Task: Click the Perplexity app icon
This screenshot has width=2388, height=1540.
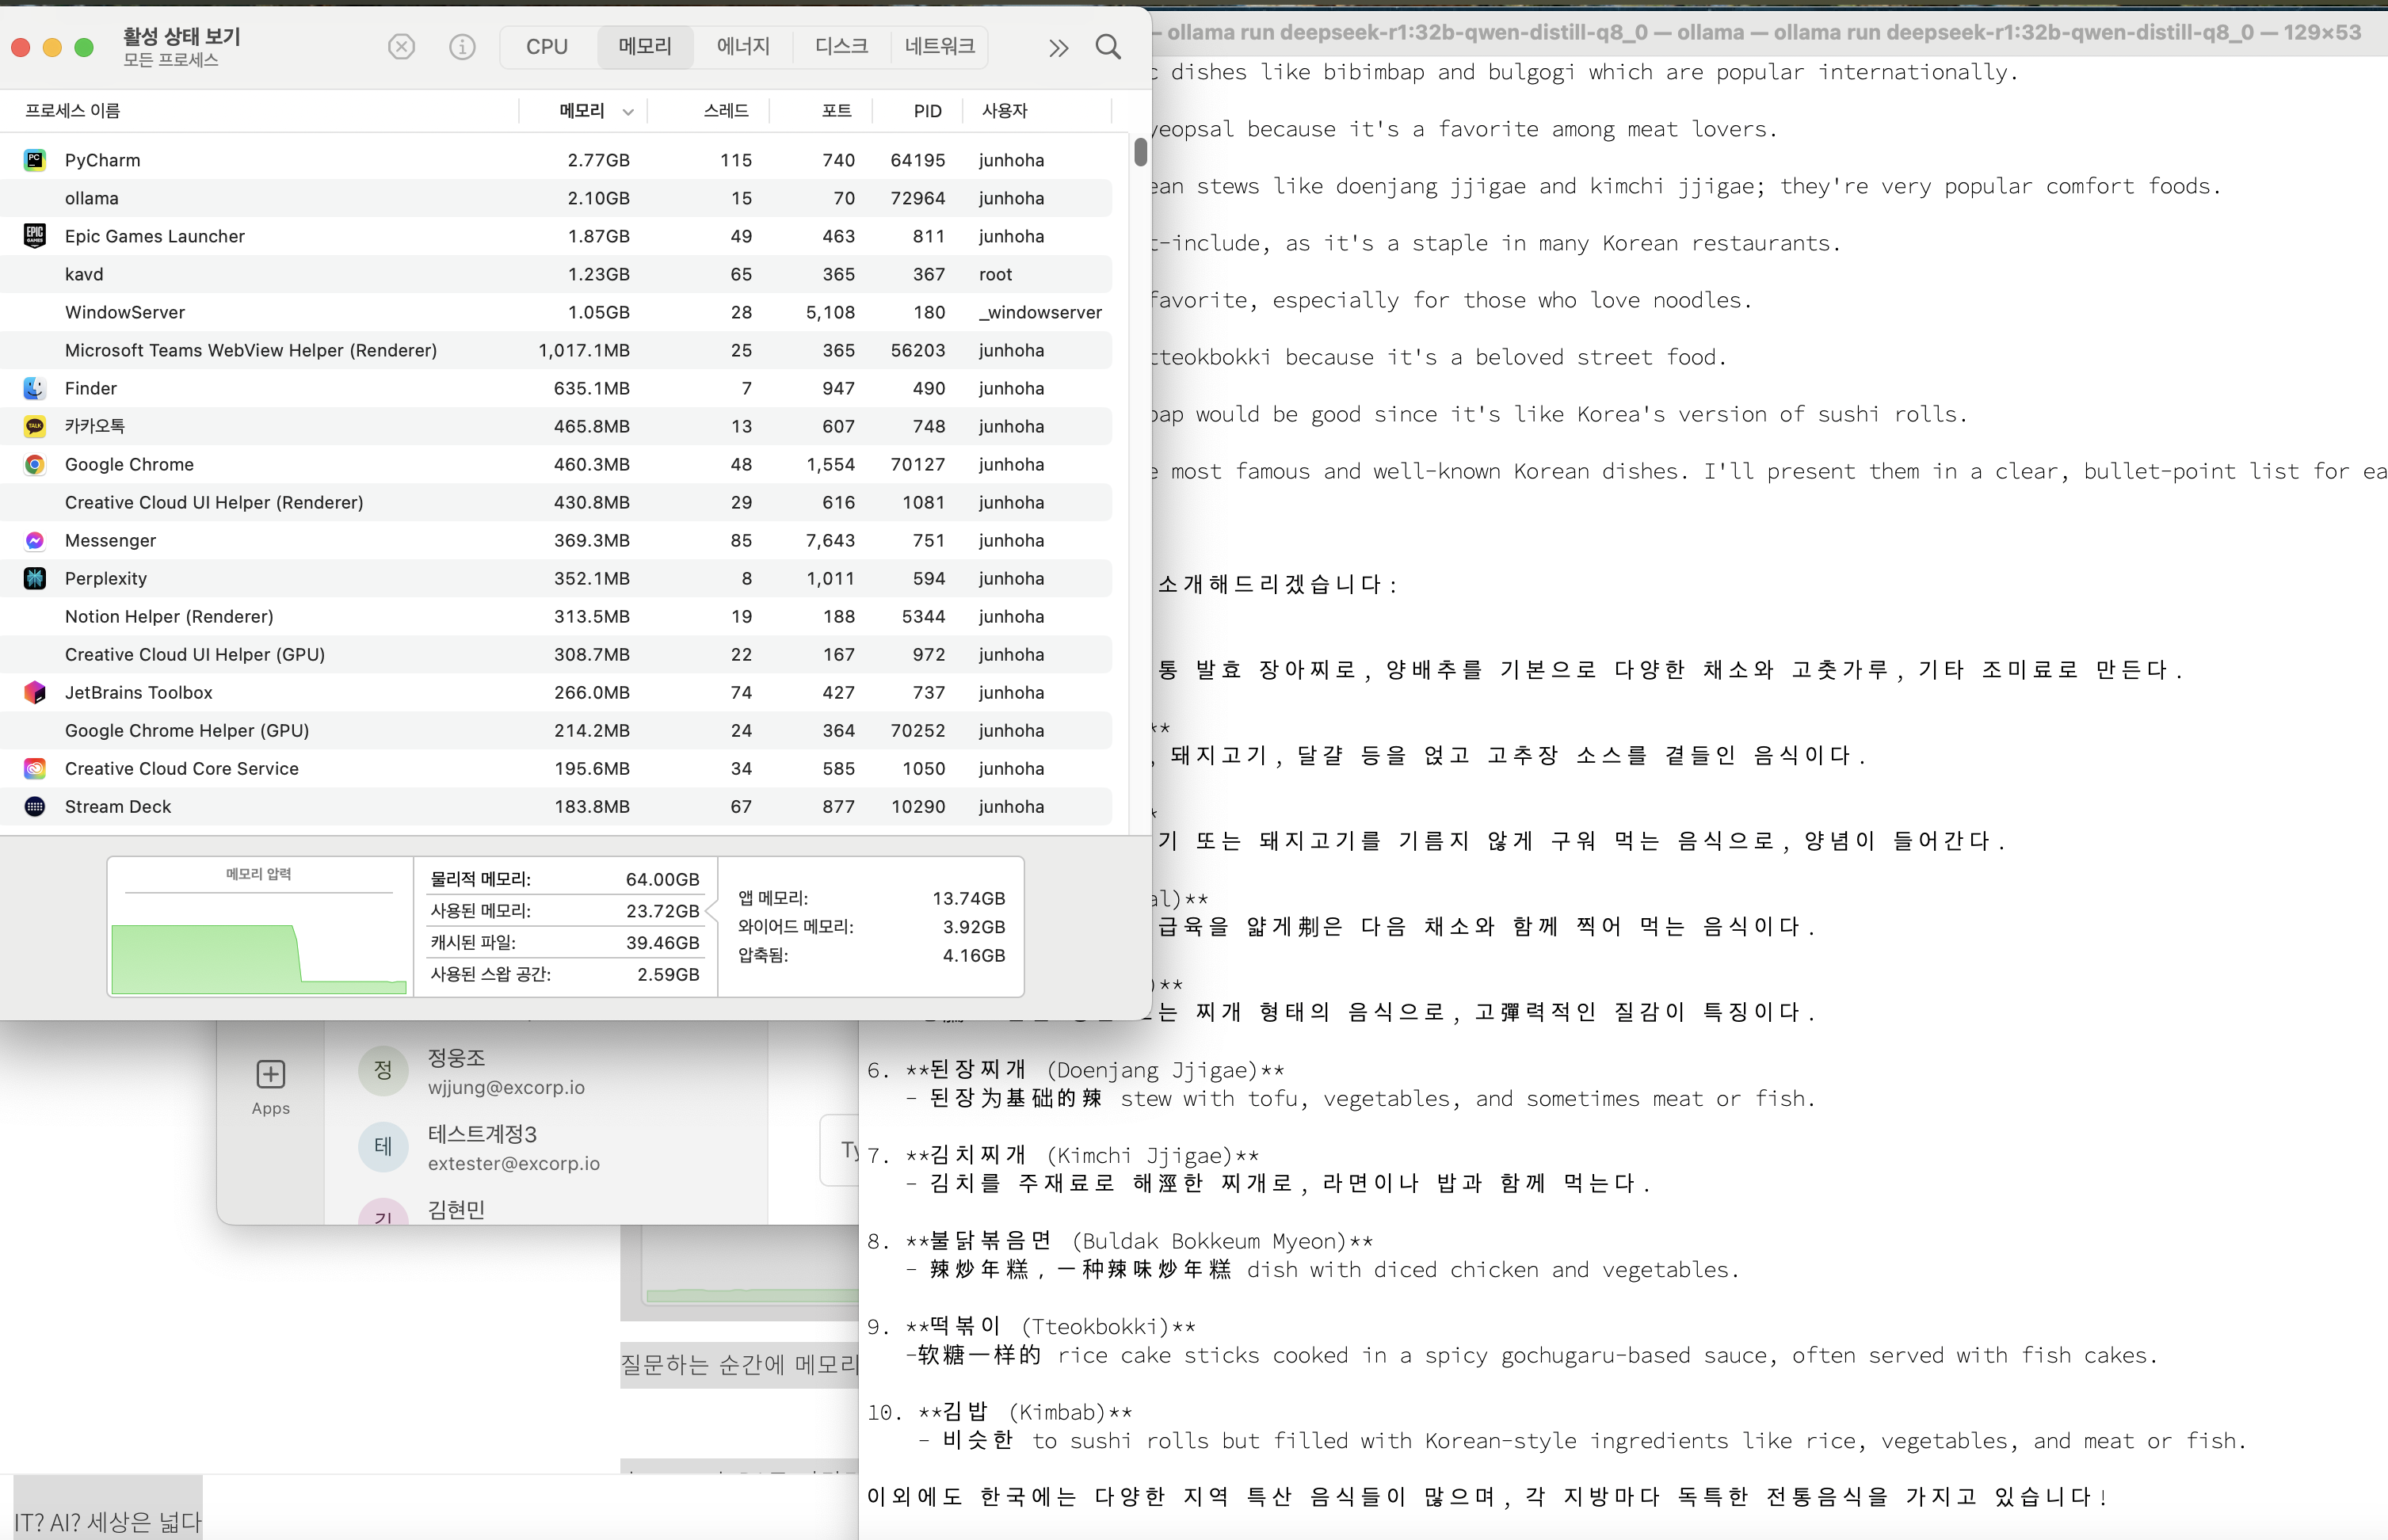Action: click(35, 578)
